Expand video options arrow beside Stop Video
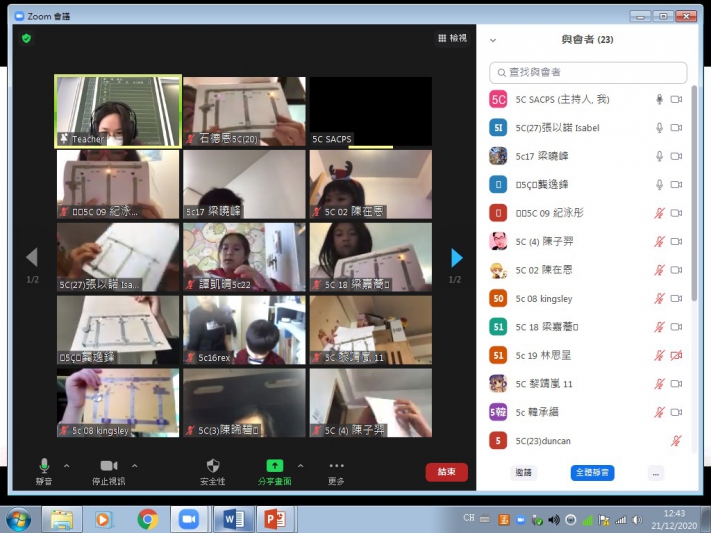711x533 pixels. pos(134,466)
